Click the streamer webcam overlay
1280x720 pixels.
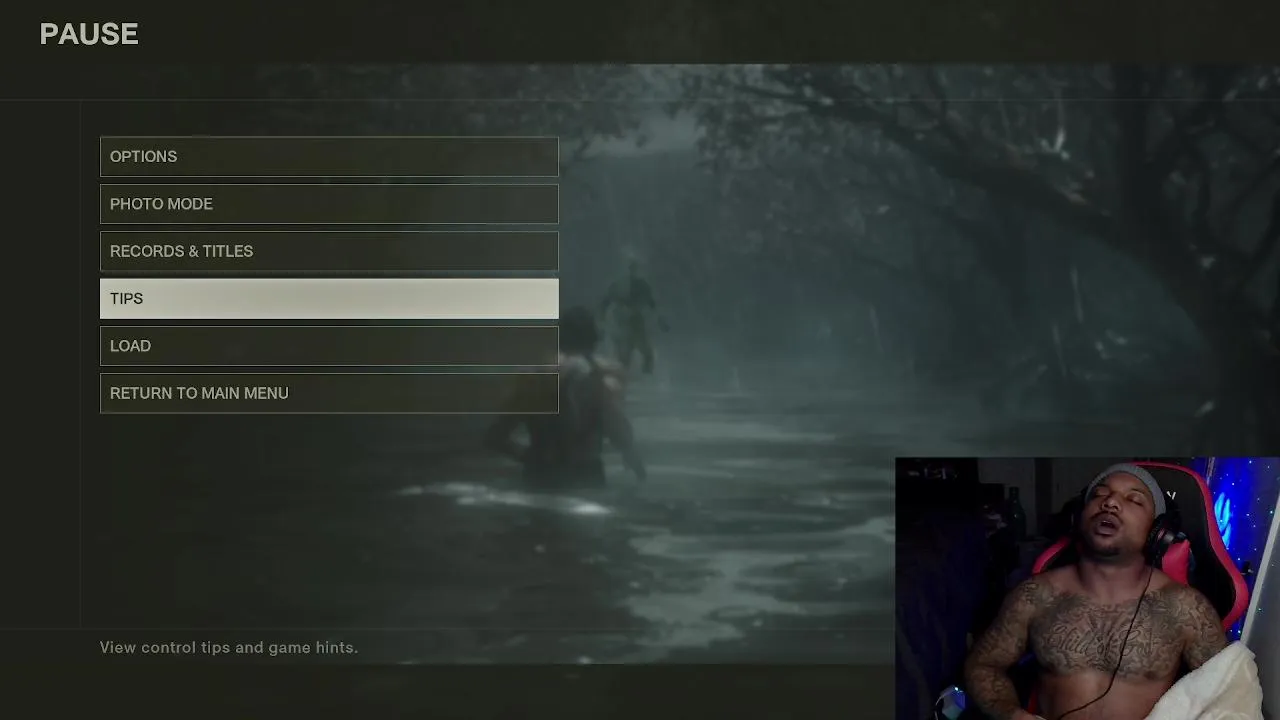coord(1087,589)
